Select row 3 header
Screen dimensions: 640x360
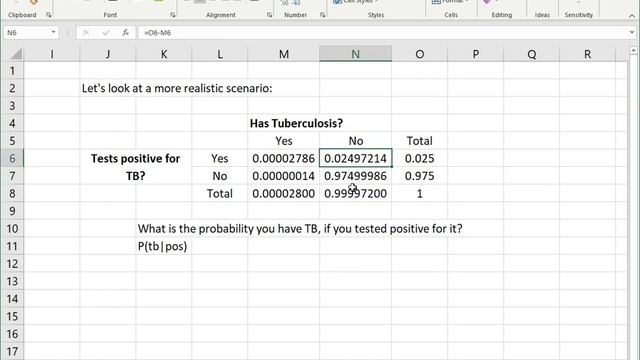coord(12,106)
